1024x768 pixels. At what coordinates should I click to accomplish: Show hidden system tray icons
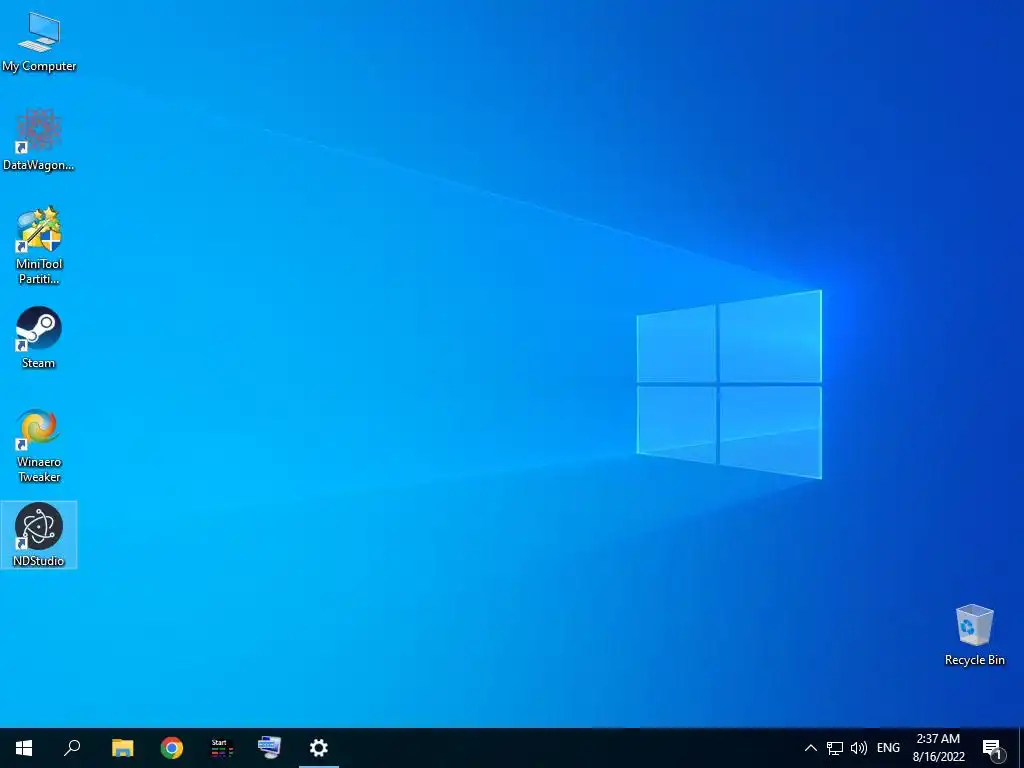click(810, 748)
